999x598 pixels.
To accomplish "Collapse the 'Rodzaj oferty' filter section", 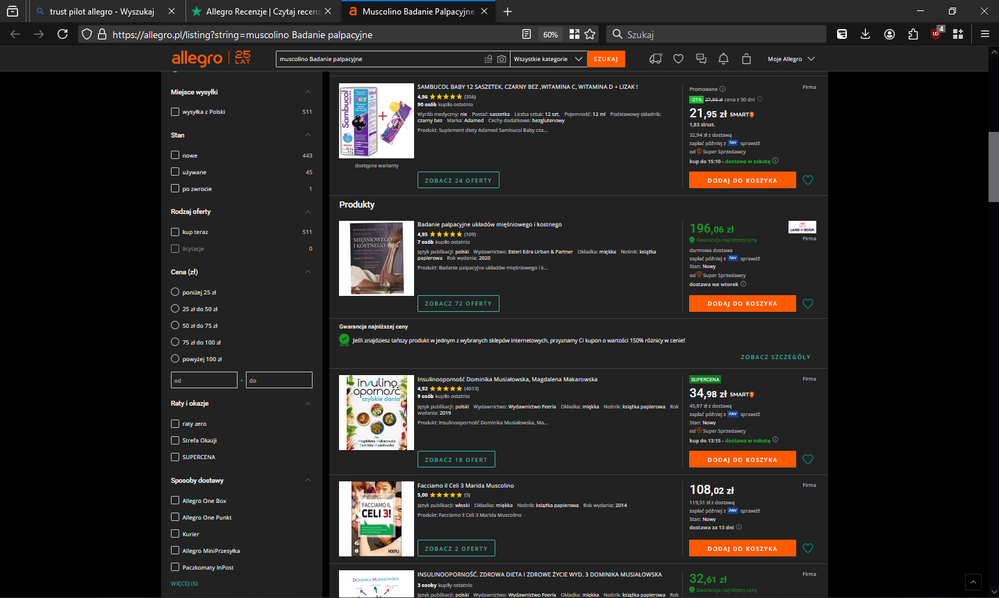I will (308, 211).
